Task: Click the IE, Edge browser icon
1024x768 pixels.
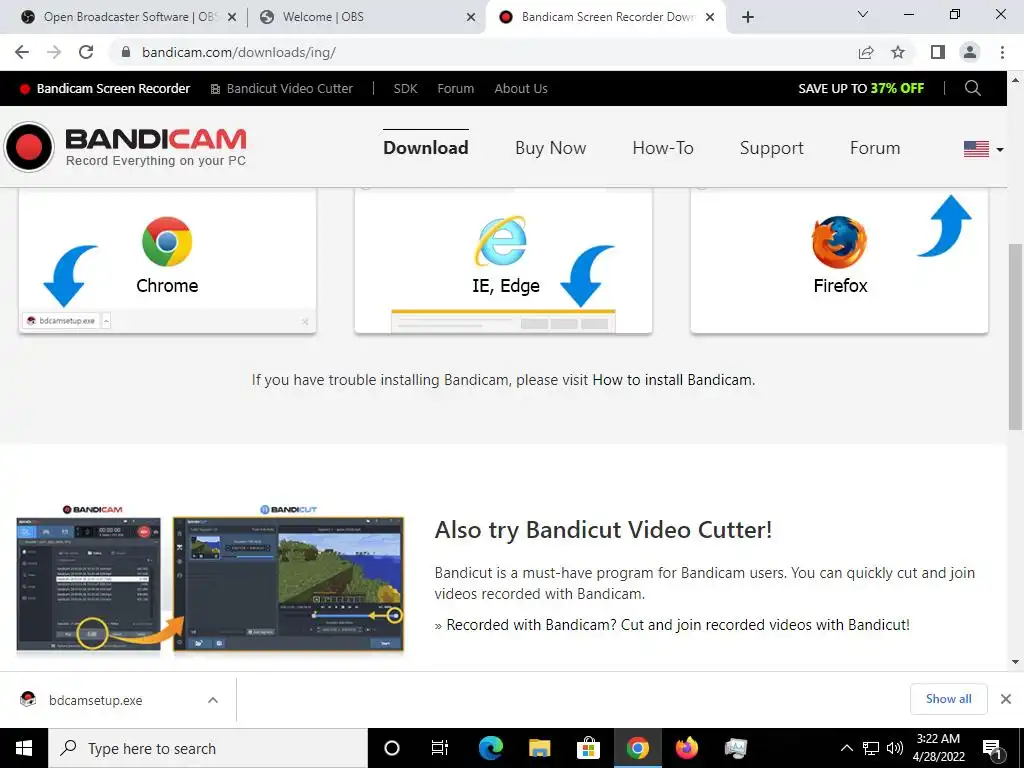Action: coord(500,241)
